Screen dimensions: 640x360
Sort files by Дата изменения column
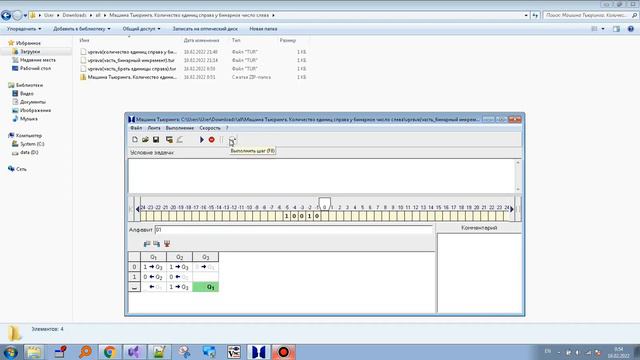pos(201,40)
